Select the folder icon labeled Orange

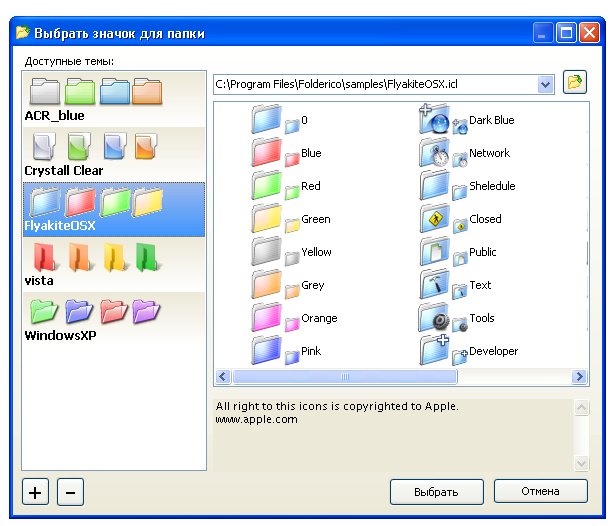[x=266, y=317]
